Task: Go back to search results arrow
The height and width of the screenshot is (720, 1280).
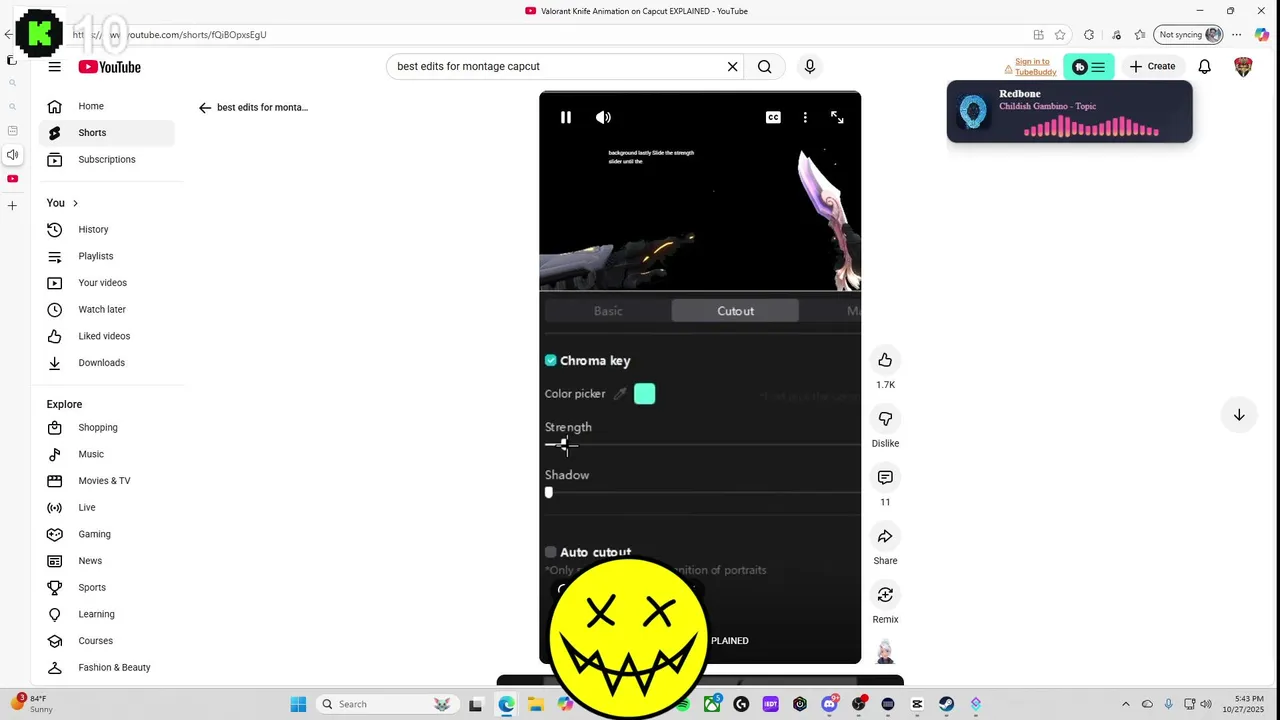Action: 205,107
